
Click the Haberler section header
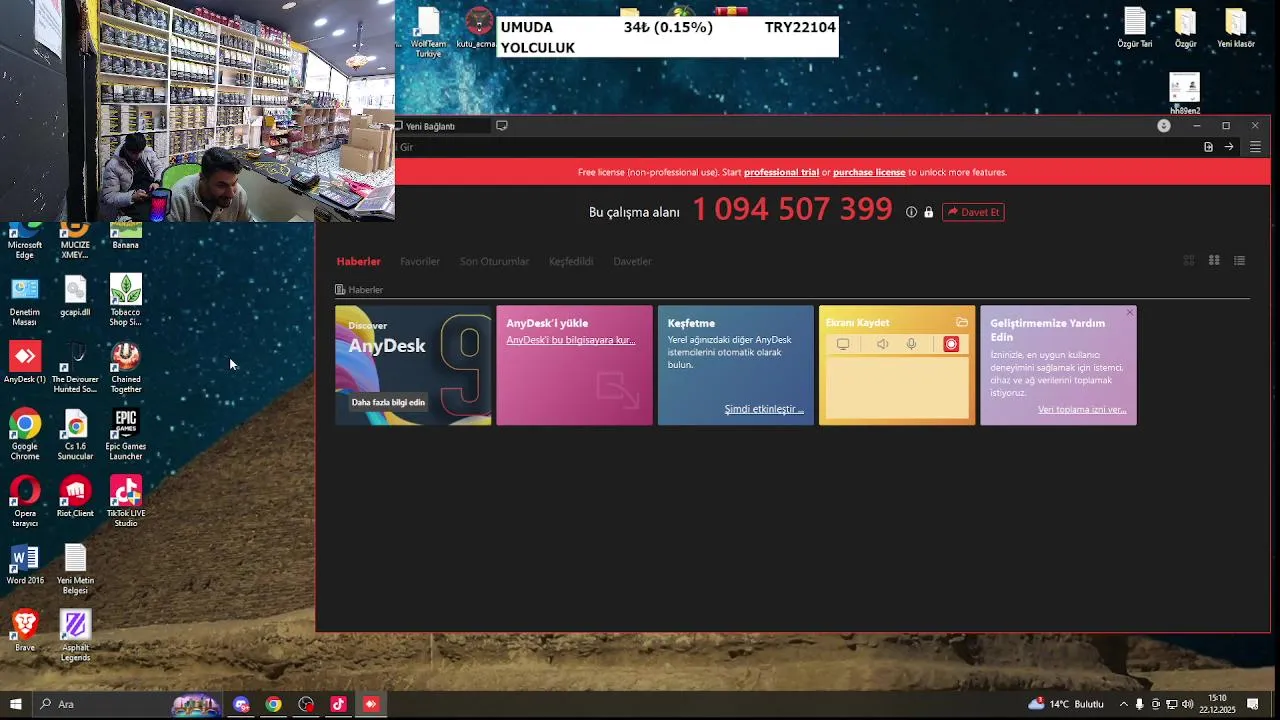coord(359,290)
